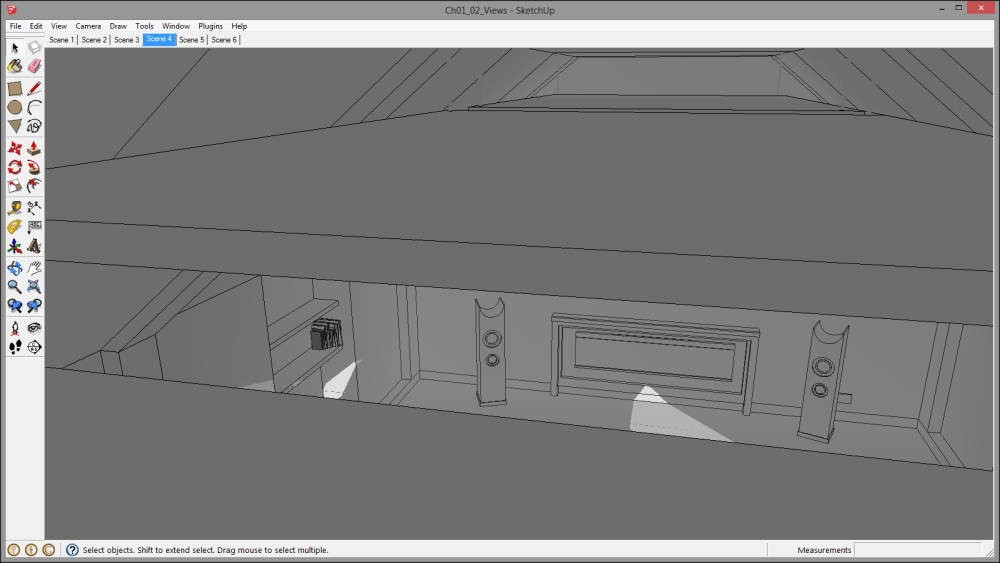This screenshot has width=1000, height=563.
Task: Select the Text label tool
Action: coord(34,227)
